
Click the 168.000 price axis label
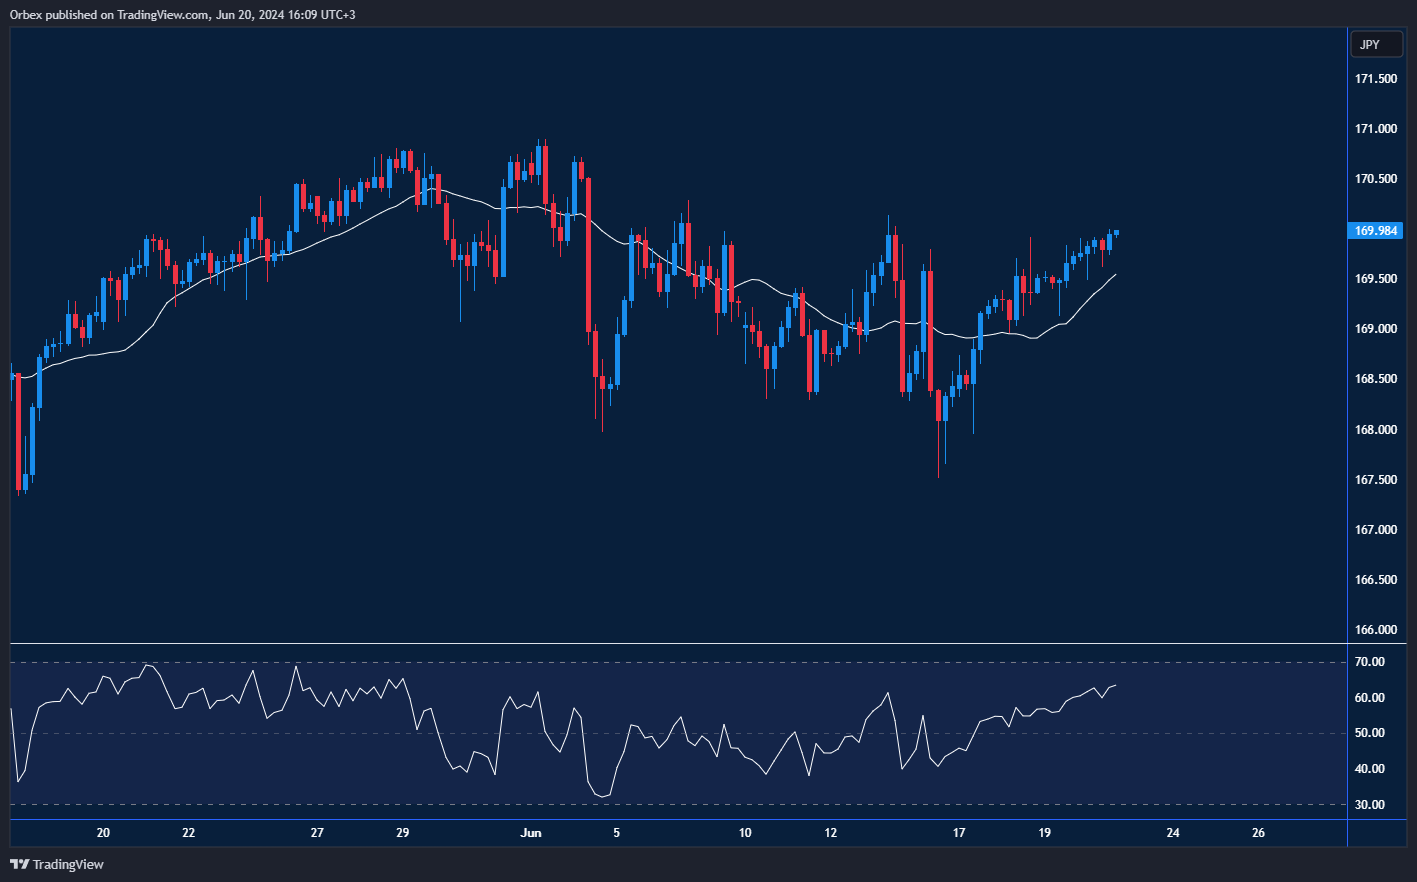pos(1375,430)
